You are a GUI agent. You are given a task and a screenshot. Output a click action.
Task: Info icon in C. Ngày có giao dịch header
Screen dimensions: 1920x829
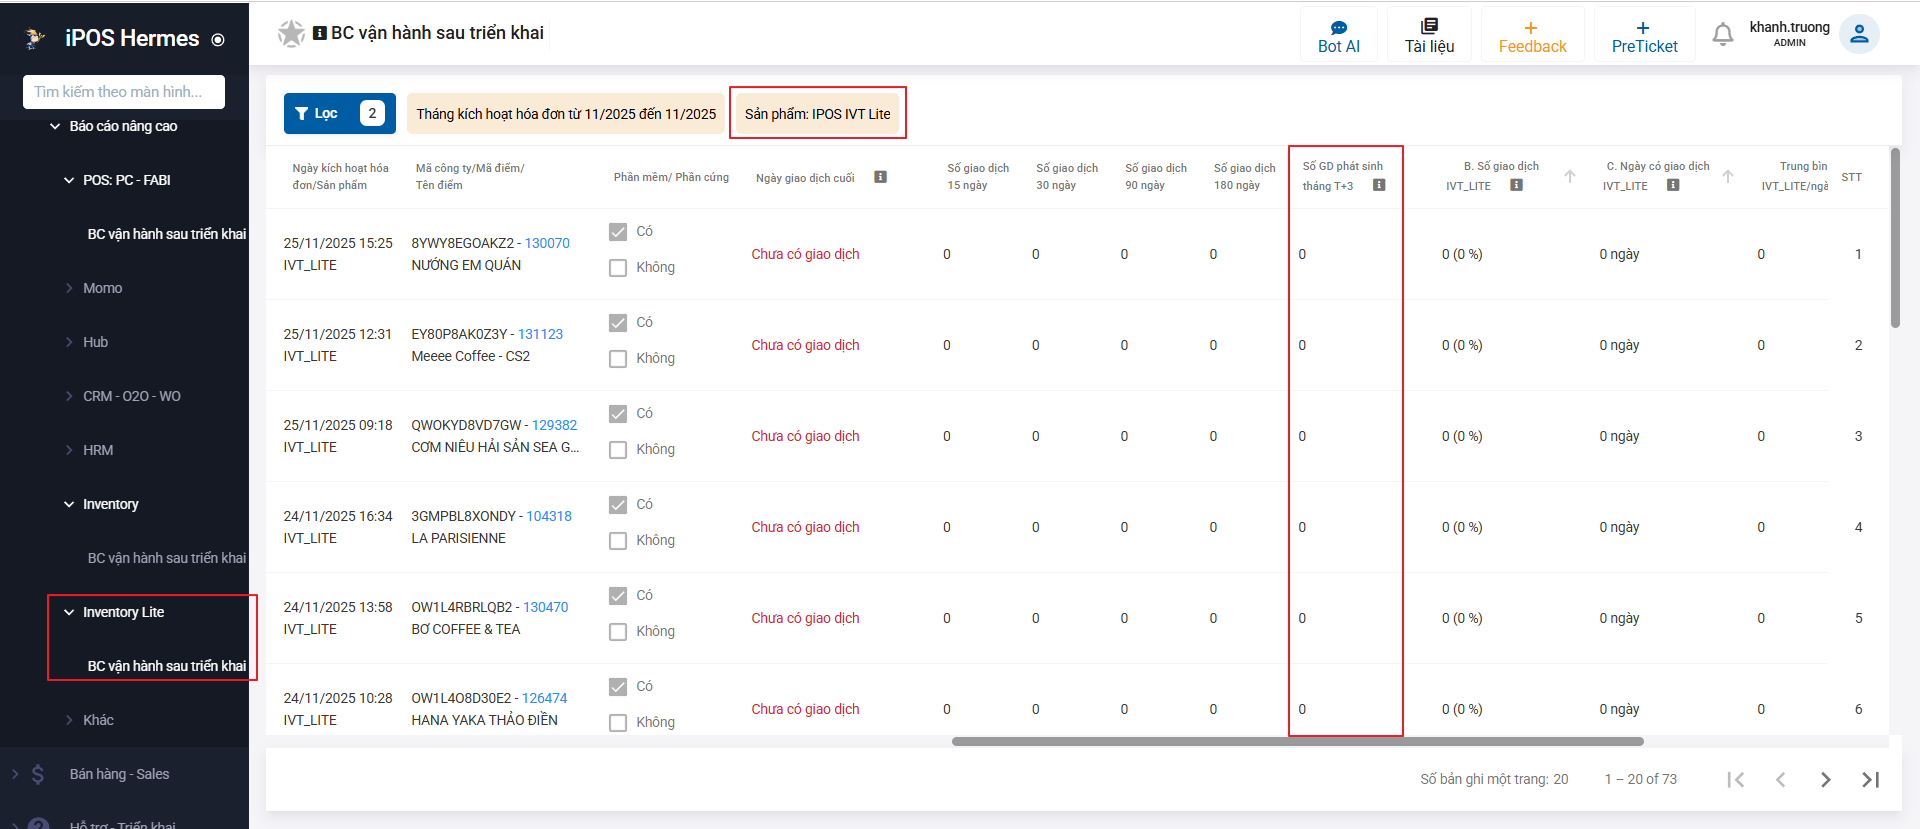pyautogui.click(x=1673, y=185)
